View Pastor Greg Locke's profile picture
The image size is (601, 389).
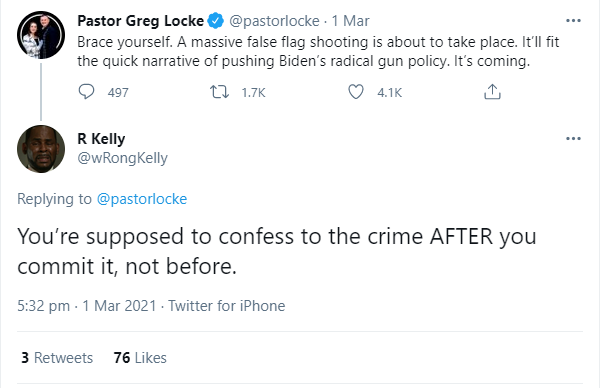[41, 35]
